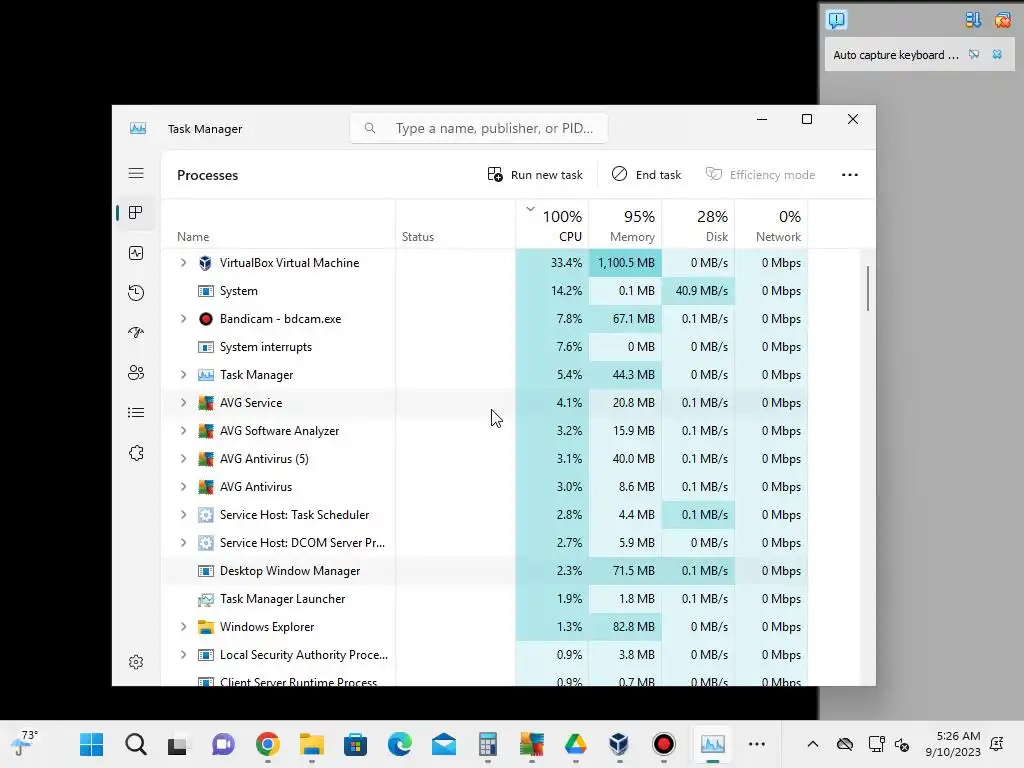This screenshot has height=768, width=1024.
Task: Sort processes by CPU column header
Action: pos(552,224)
